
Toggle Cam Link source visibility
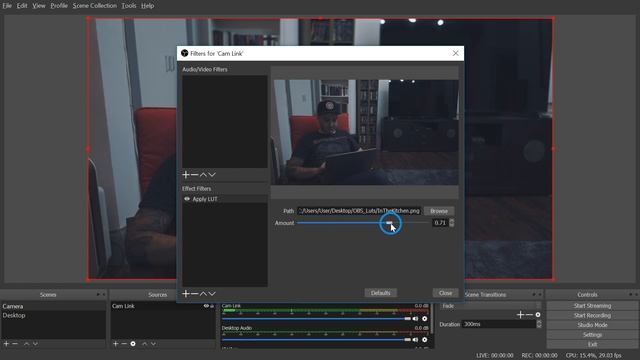pos(206,306)
